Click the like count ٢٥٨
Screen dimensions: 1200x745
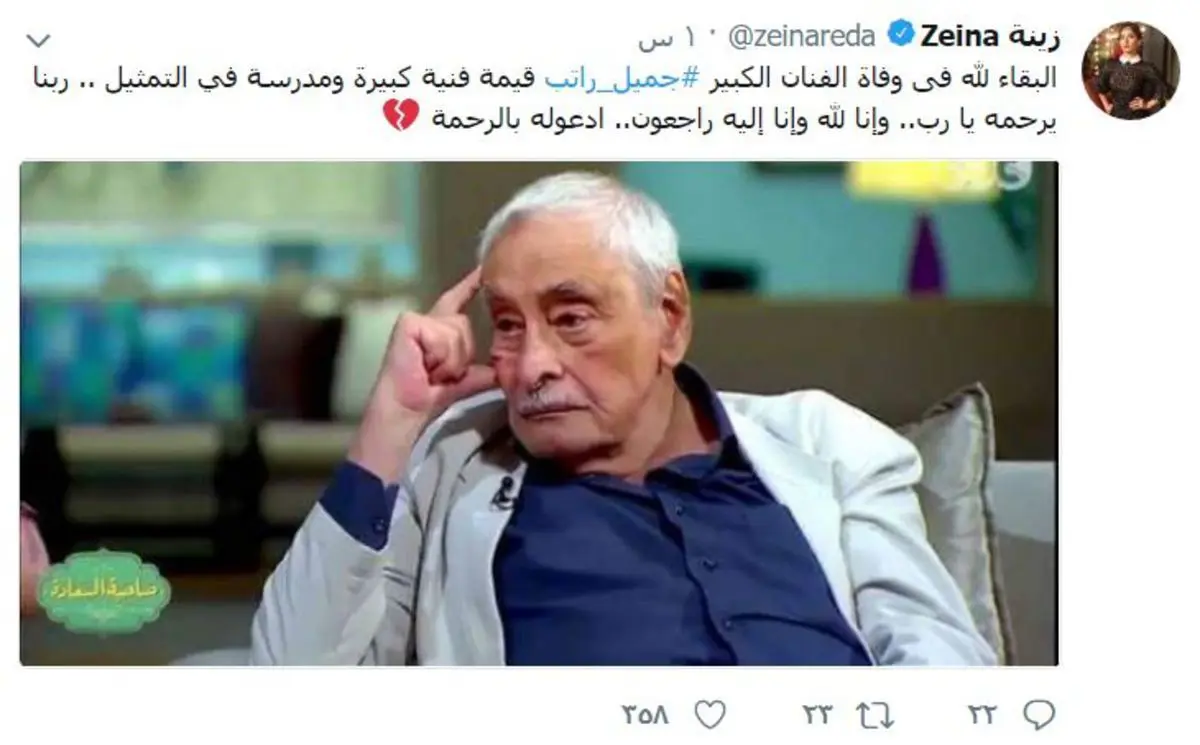(x=654, y=715)
